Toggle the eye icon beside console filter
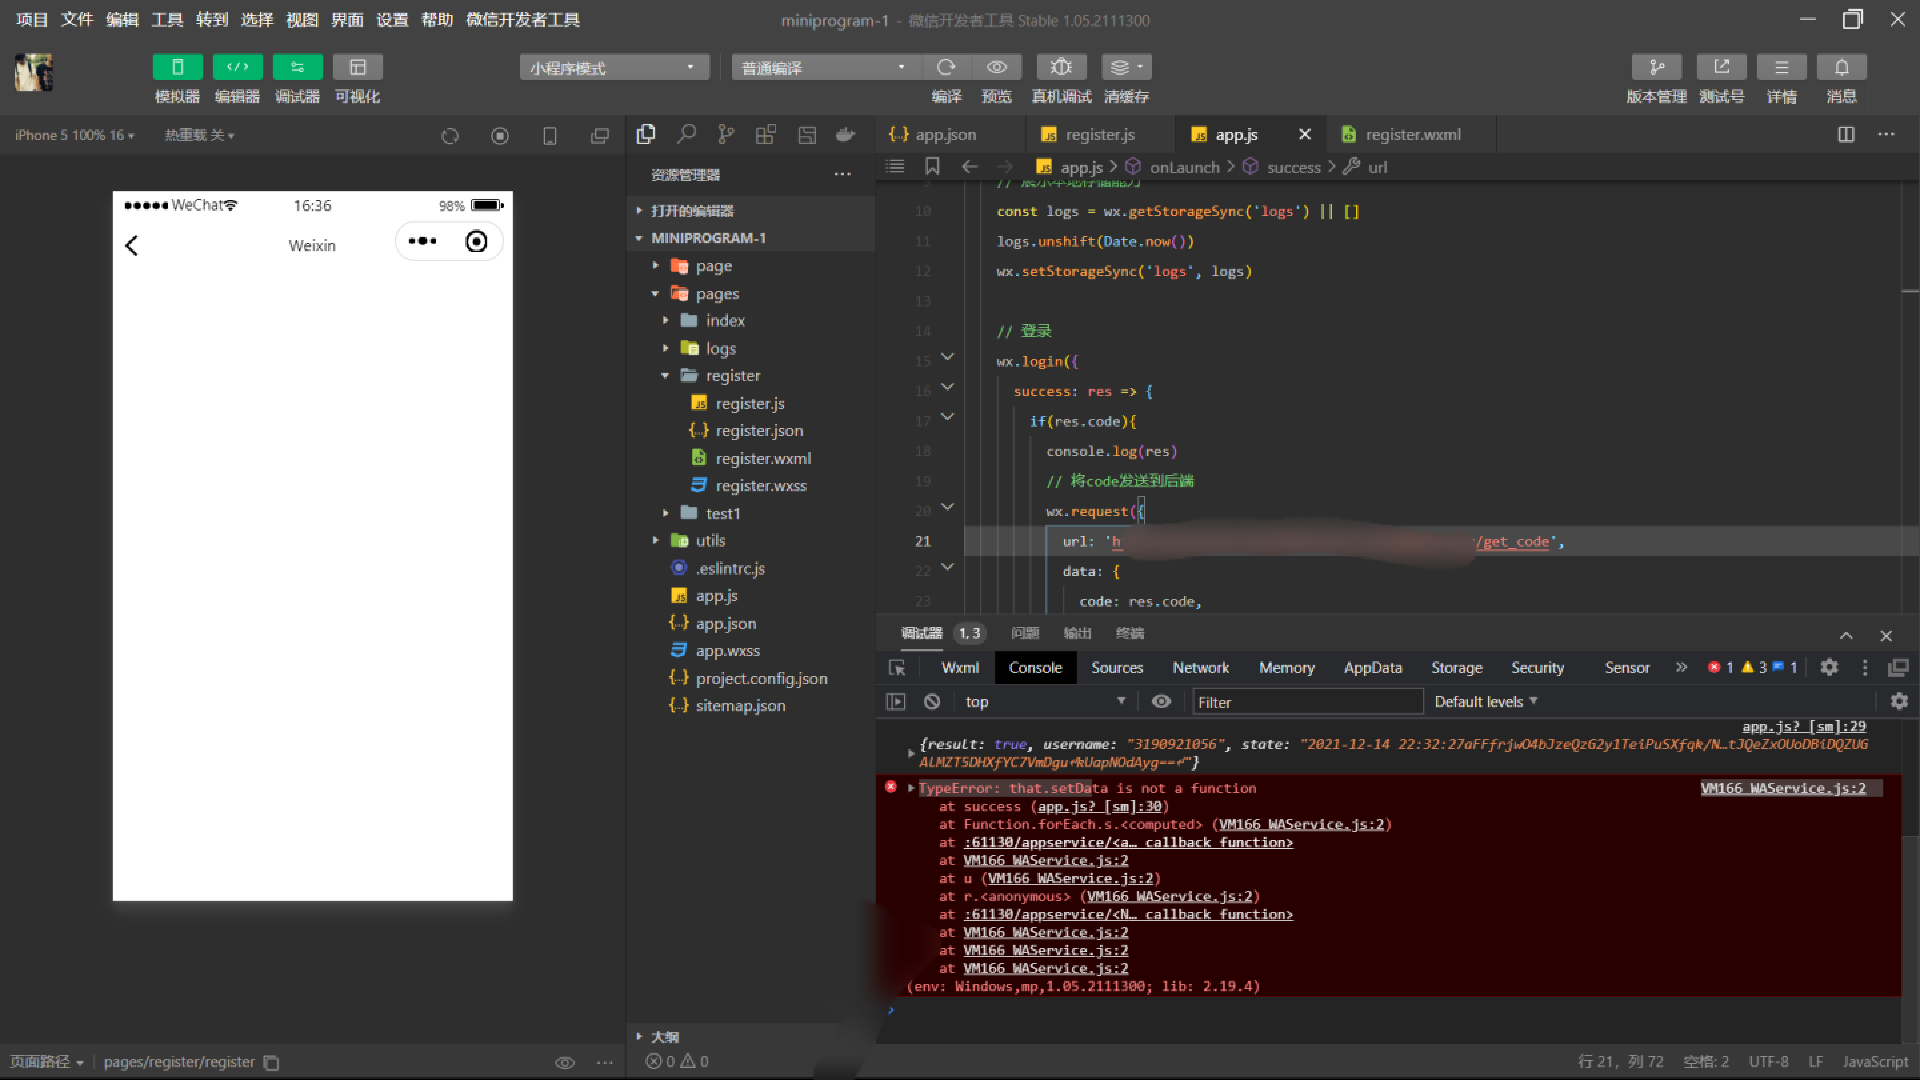Image resolution: width=1920 pixels, height=1080 pixels. 1162,701
